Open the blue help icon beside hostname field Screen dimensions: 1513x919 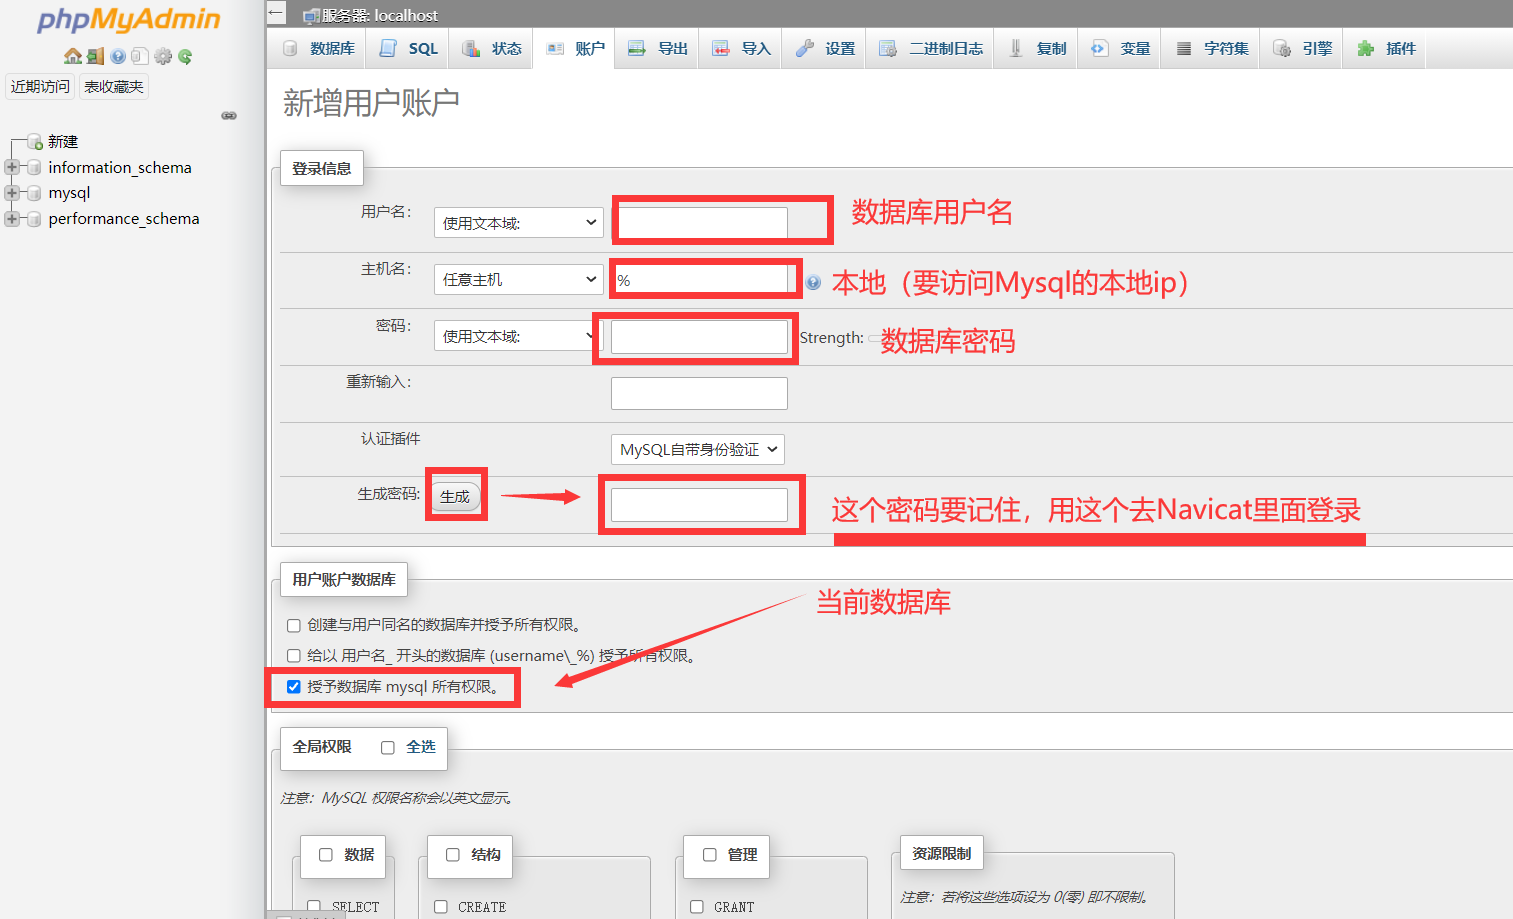coord(814,282)
